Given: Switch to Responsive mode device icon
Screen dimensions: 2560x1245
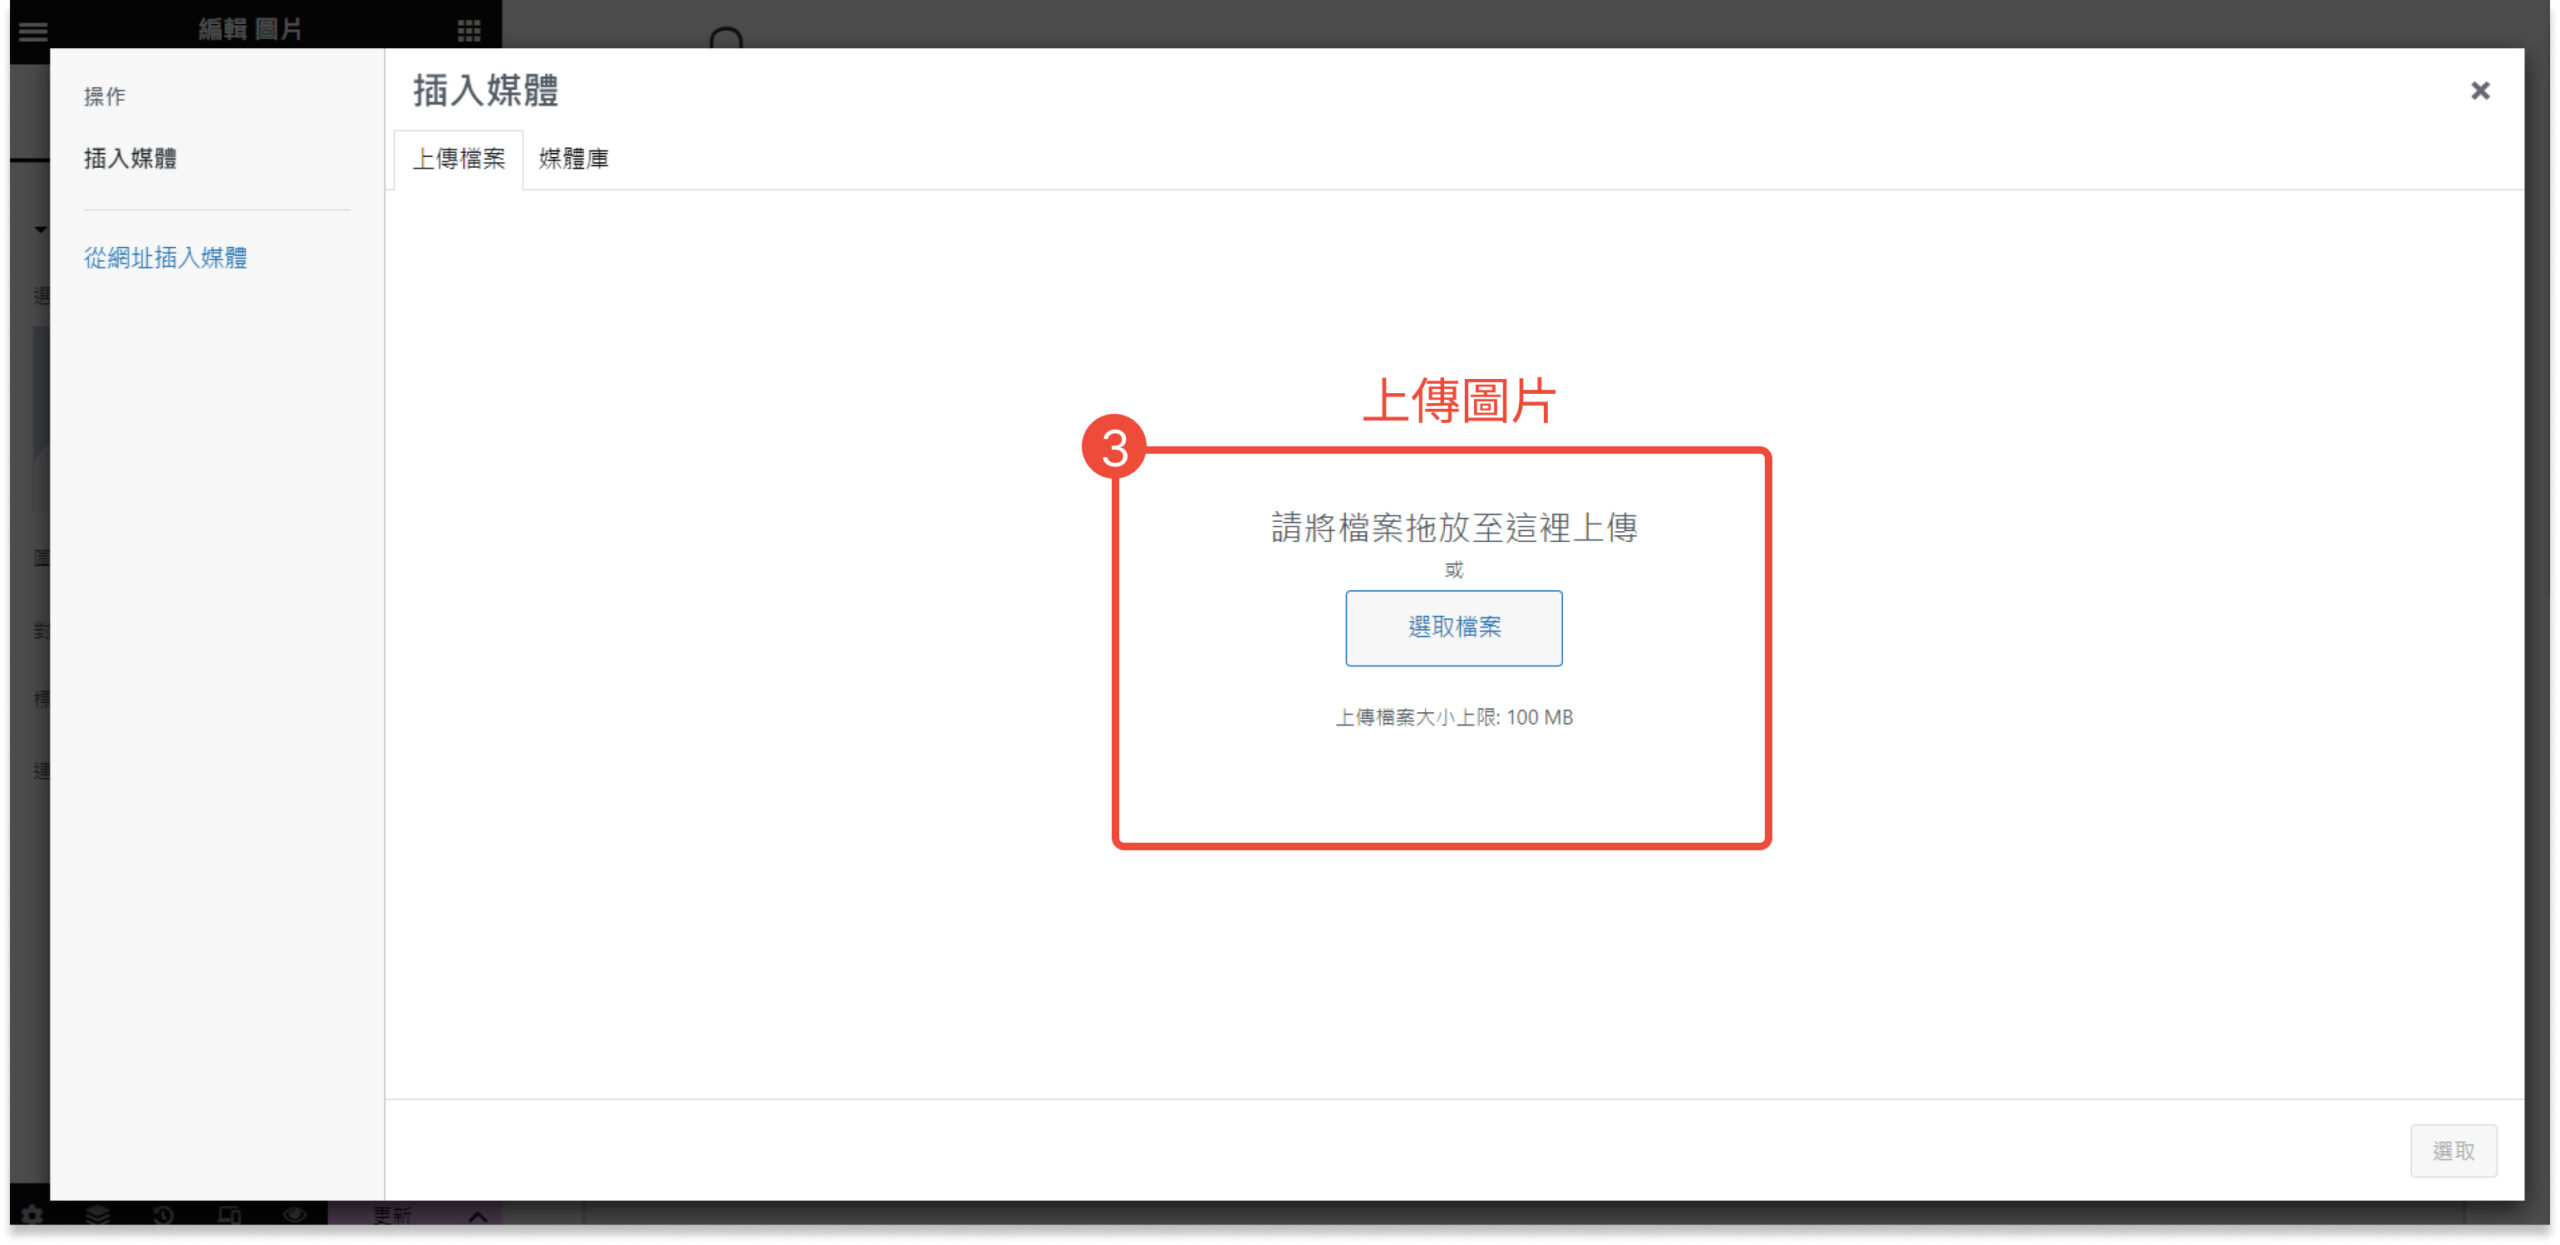Looking at the screenshot, I should pyautogui.click(x=229, y=1215).
